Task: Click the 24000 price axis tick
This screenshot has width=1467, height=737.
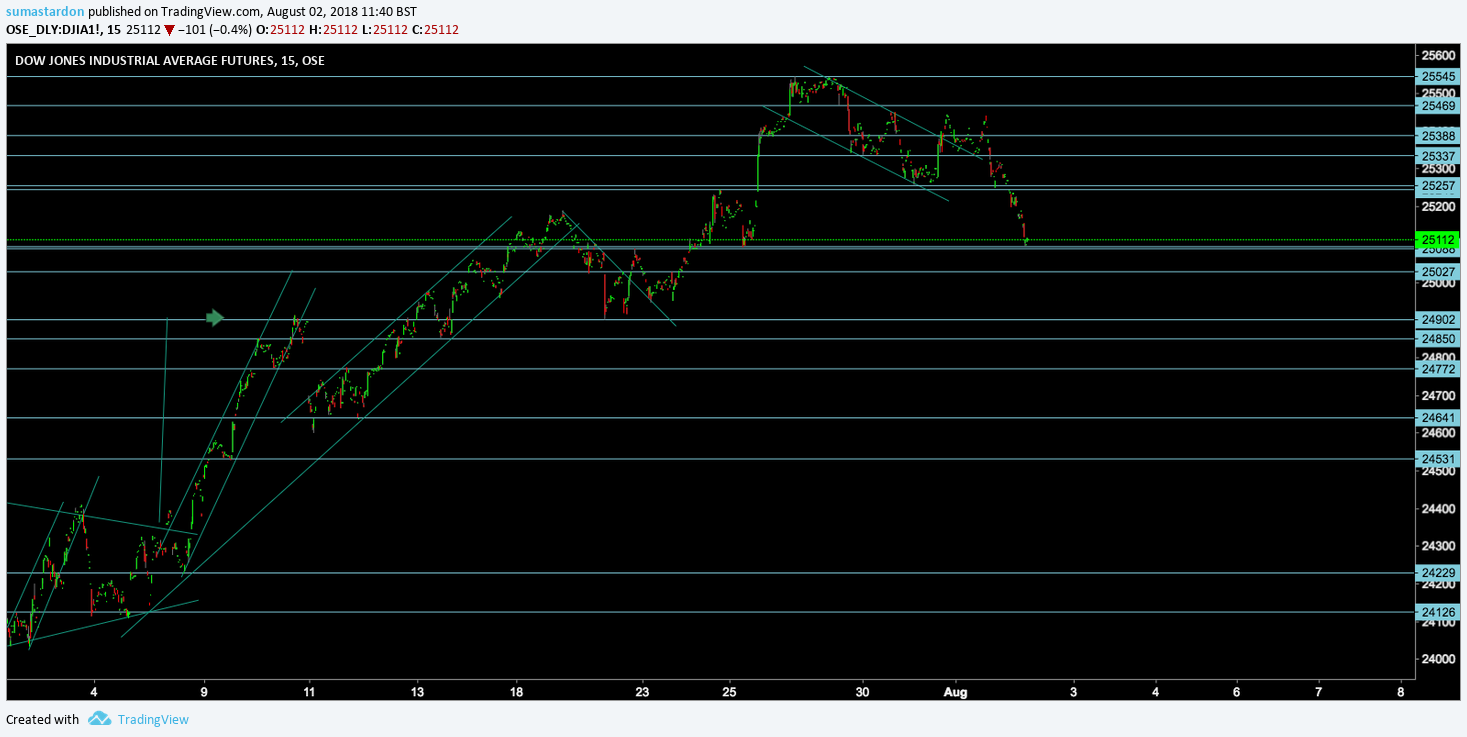Action: coord(1438,660)
